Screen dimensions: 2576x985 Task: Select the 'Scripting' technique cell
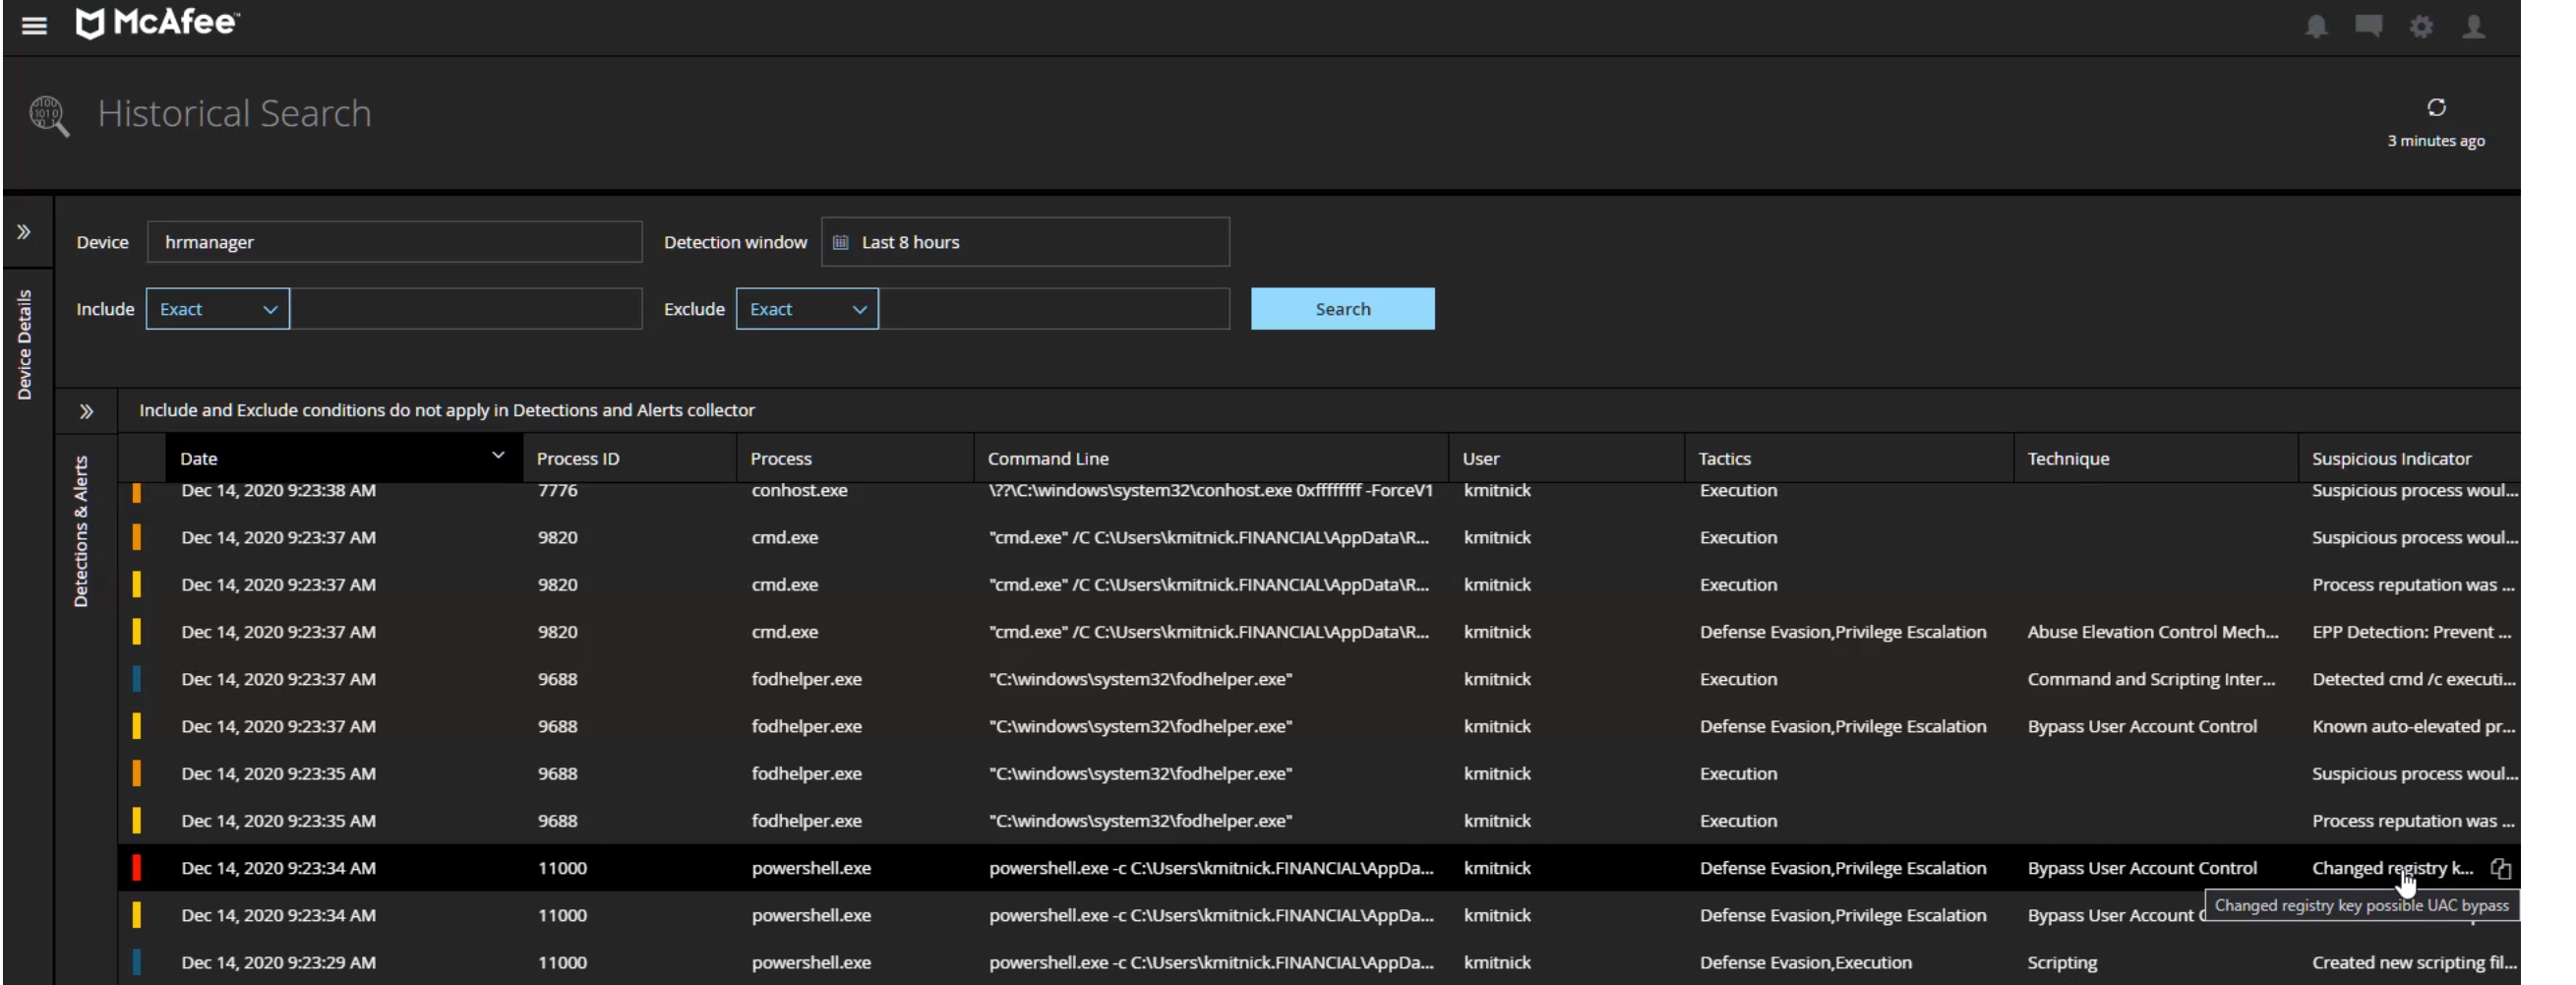tap(2062, 962)
